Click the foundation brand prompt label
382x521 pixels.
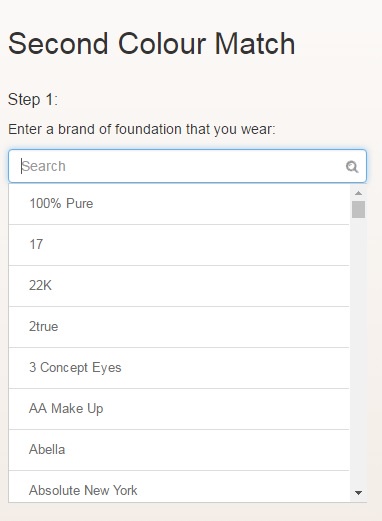[142, 129]
